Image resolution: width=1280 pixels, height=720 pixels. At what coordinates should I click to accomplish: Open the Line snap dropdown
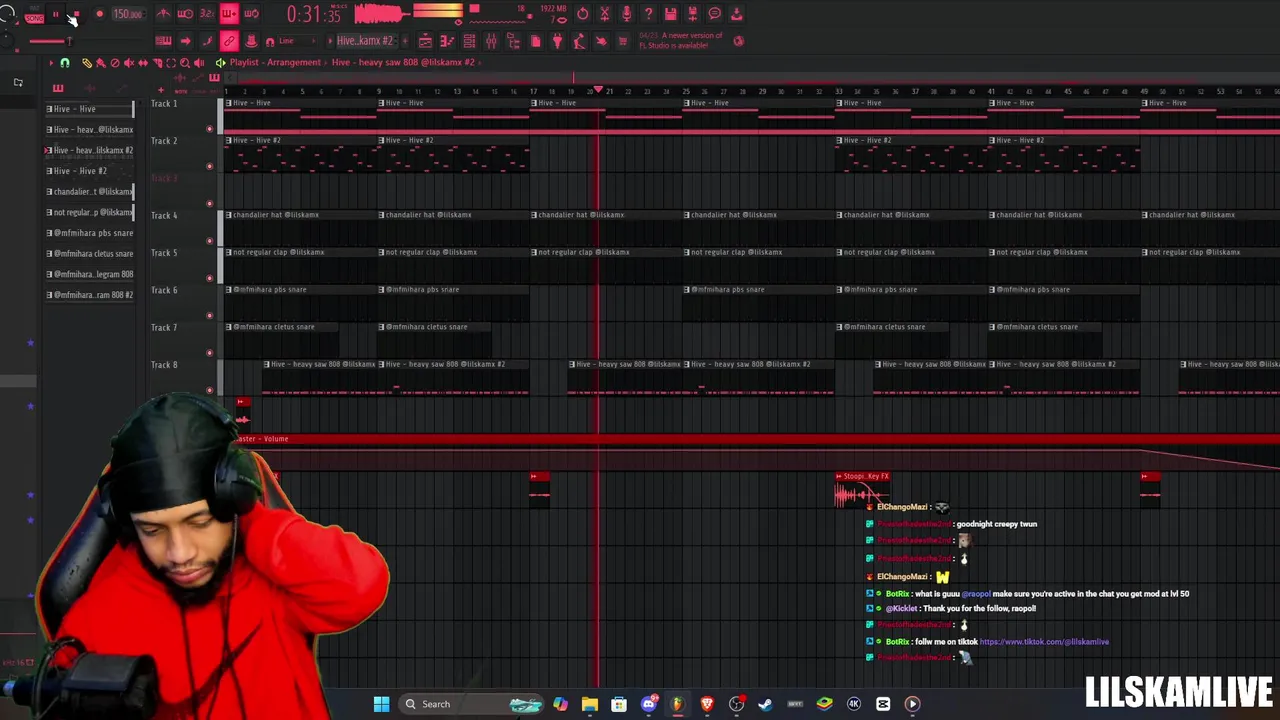298,41
